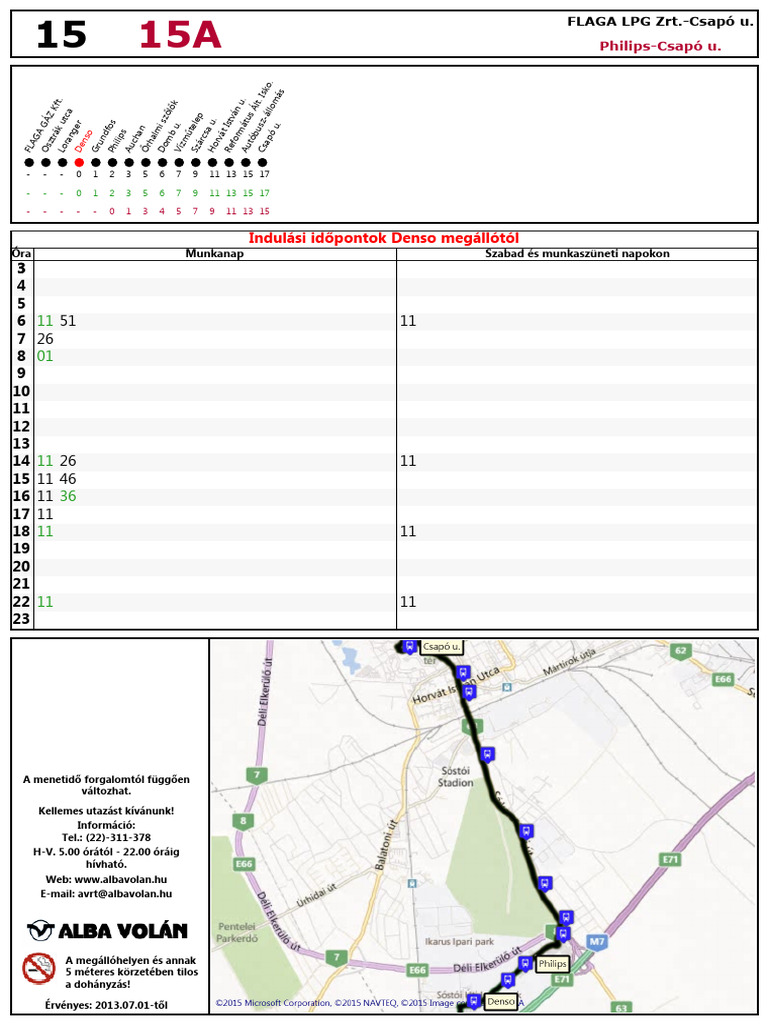Click the green 01 departure in hour 8
The width and height of the screenshot is (768, 1024).
[x=45, y=356]
